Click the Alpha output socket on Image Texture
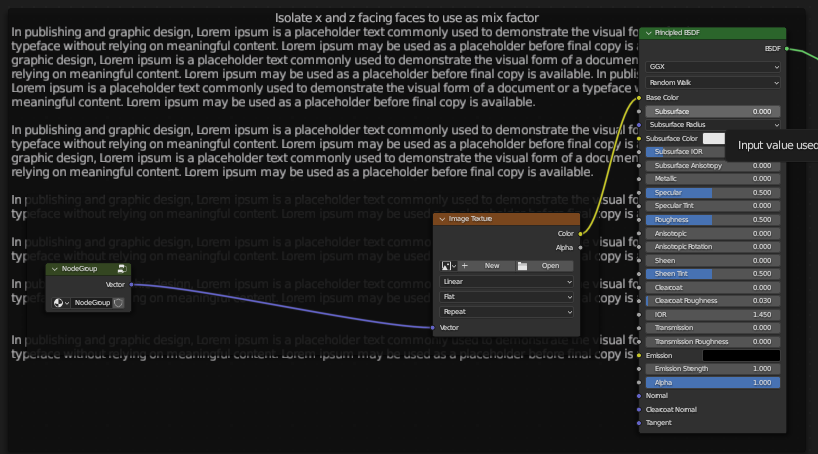The height and width of the screenshot is (454, 818). [x=580, y=248]
